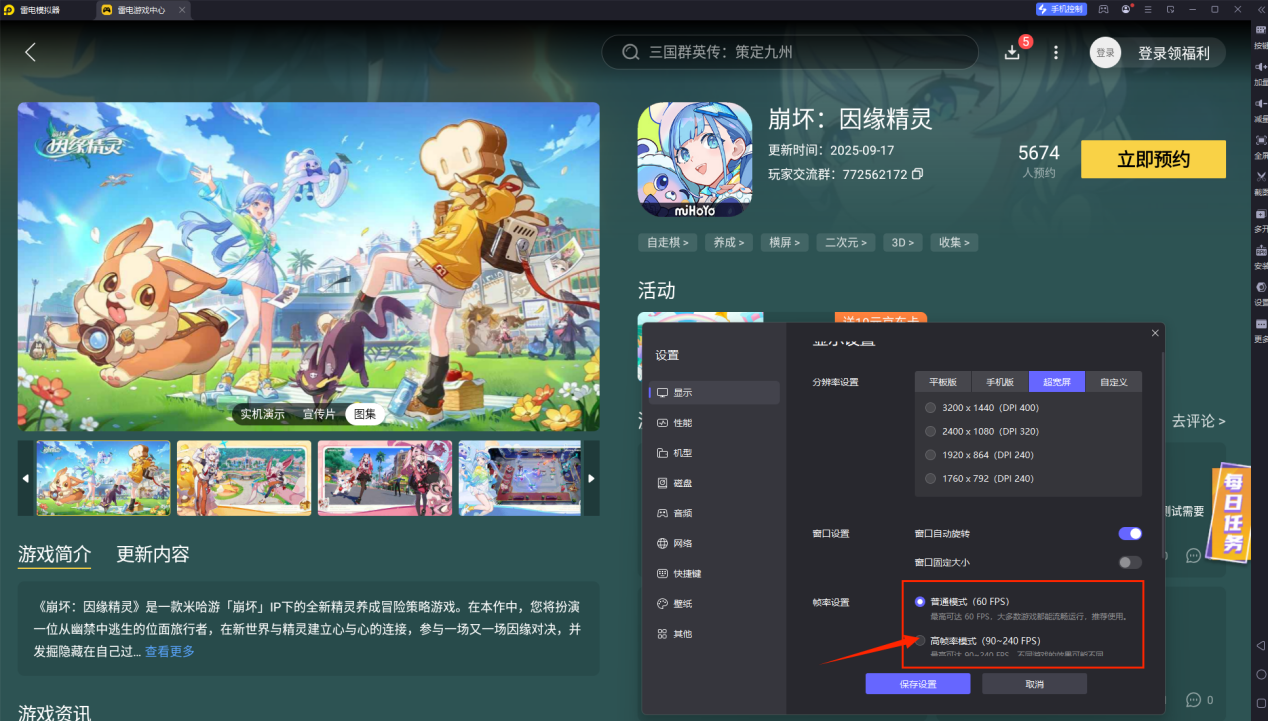1268x721 pixels.
Task: Open the 更多 (more) sidebar icon
Action: [1260, 324]
